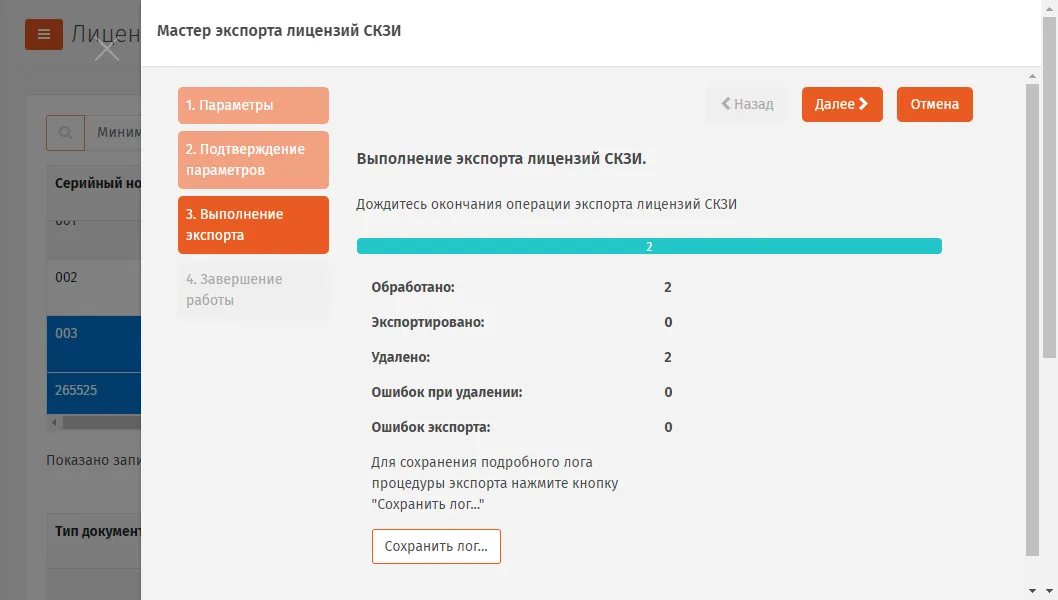The image size is (1058, 600).
Task: Click the Сохранить лог... button
Action: point(436,546)
